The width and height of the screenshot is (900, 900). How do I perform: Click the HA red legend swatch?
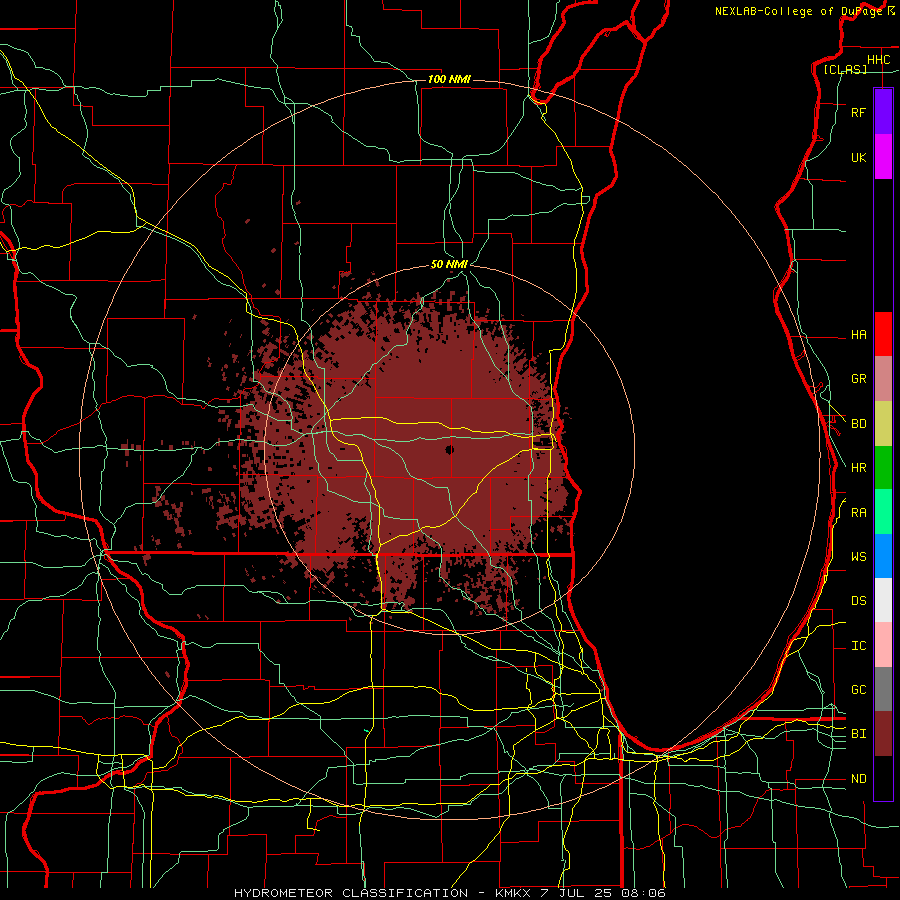(x=883, y=334)
